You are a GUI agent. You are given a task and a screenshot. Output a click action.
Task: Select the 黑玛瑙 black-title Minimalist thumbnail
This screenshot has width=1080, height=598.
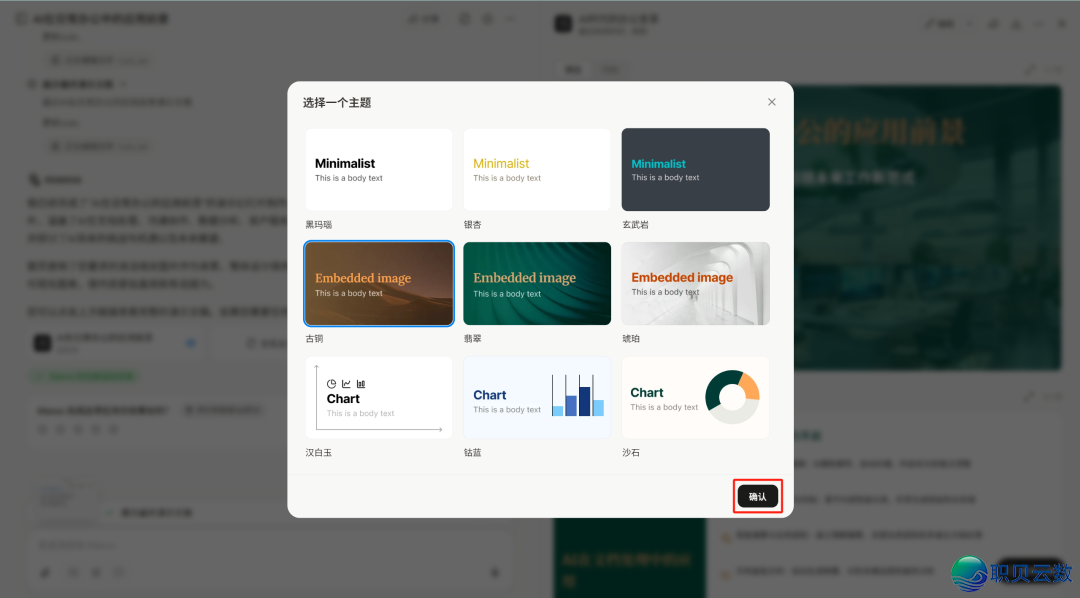click(x=379, y=169)
